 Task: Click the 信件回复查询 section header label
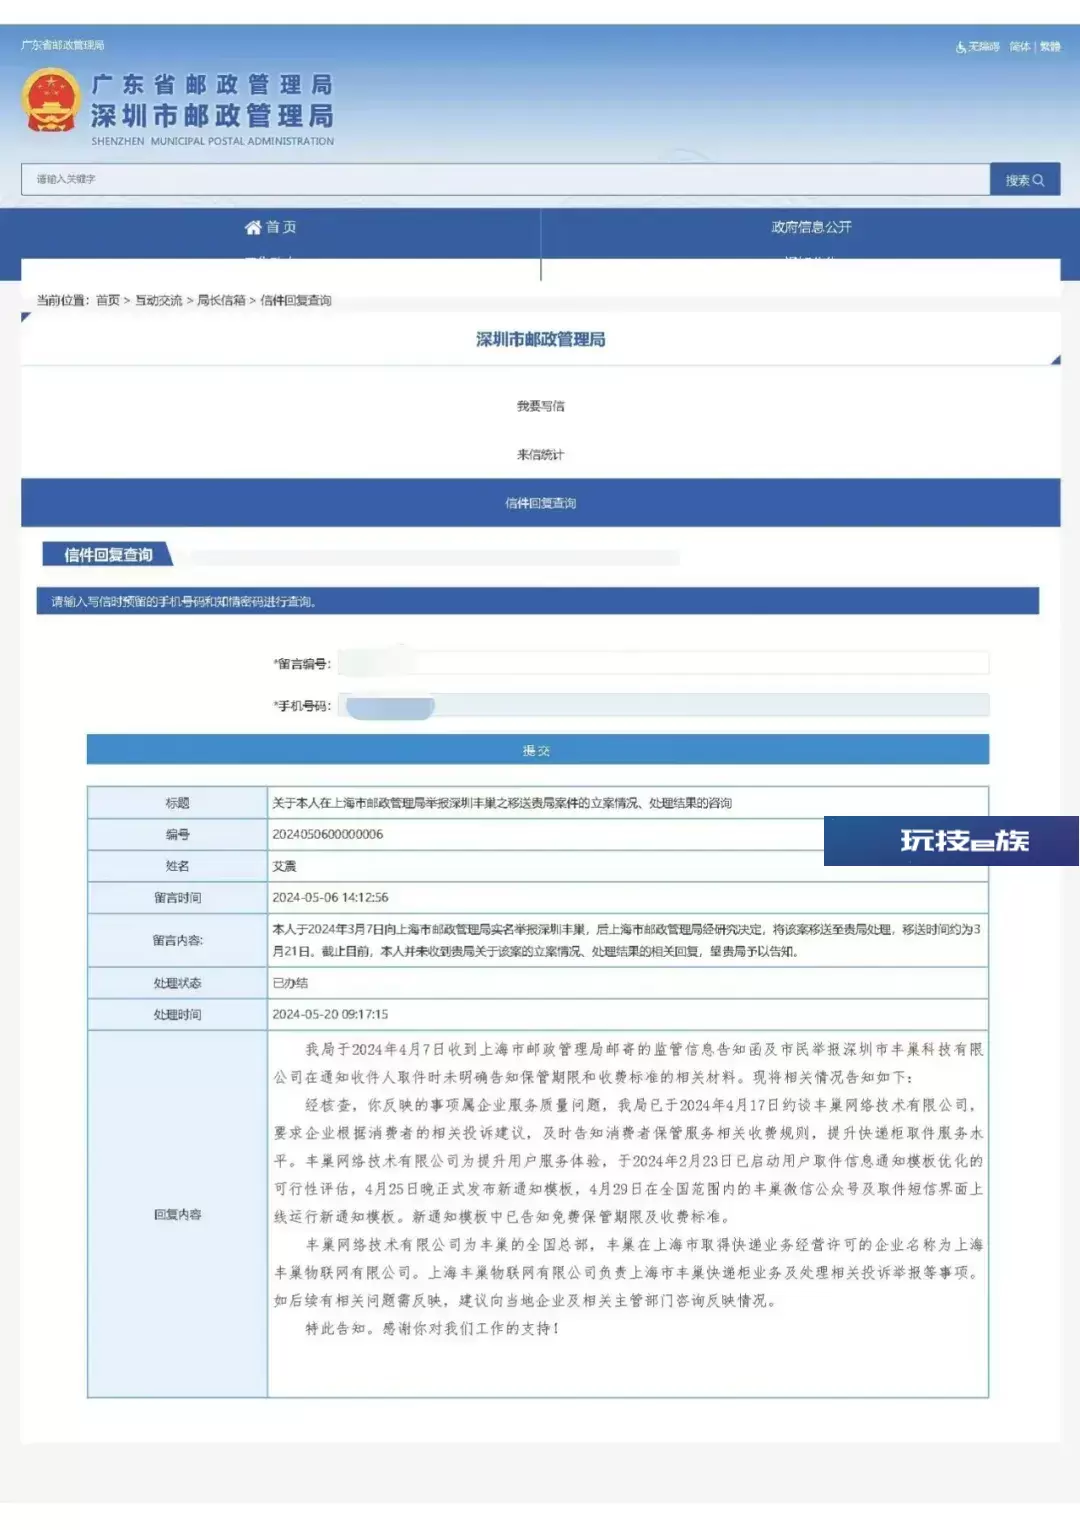coord(108,555)
